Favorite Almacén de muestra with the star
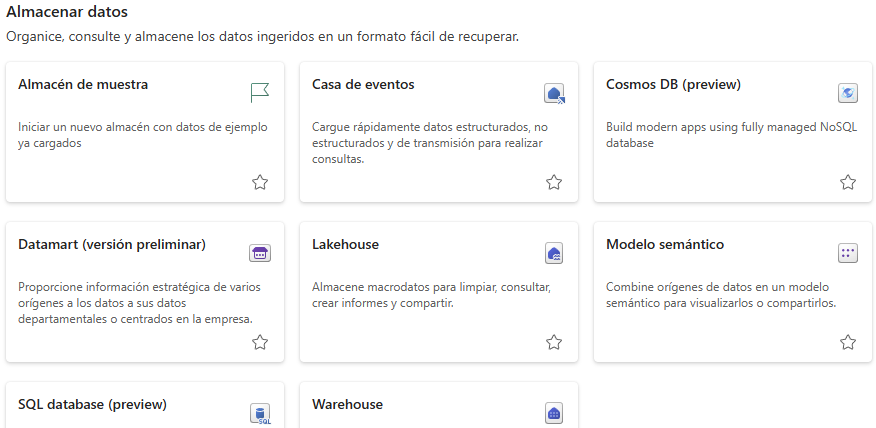Viewport: 876px width, 428px height. coord(260,182)
